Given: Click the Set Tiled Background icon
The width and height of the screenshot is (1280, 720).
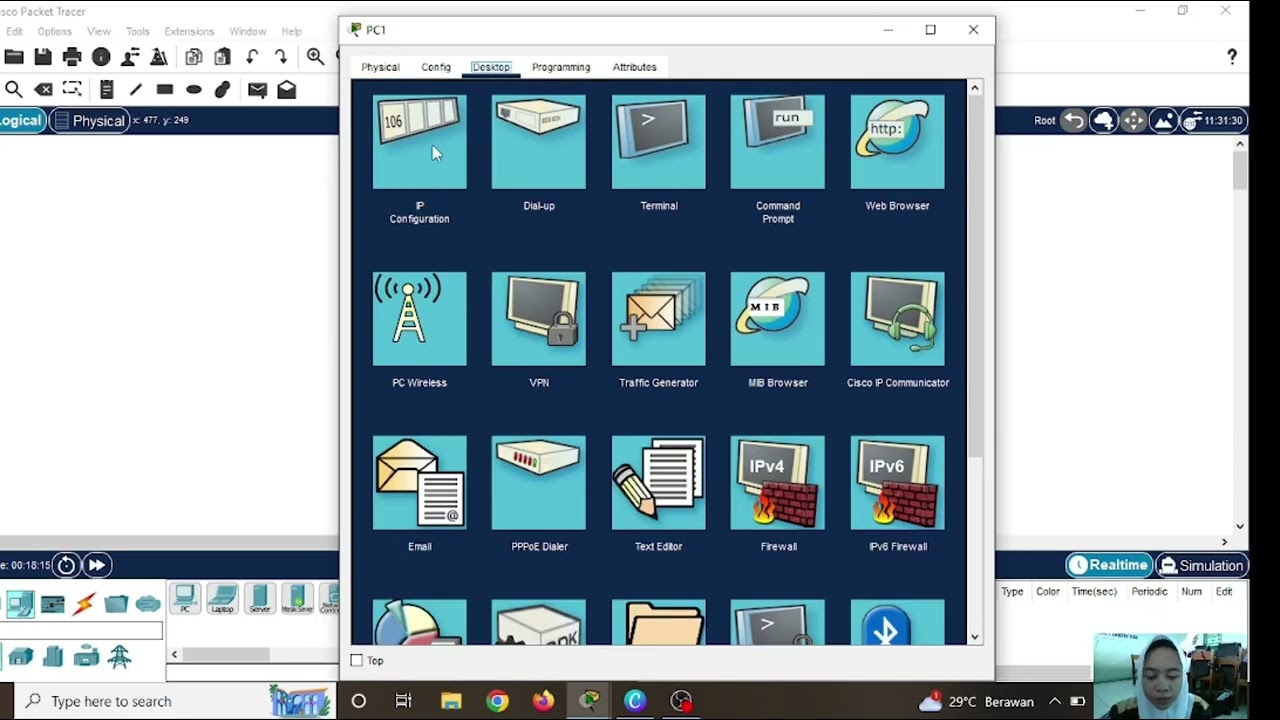Looking at the screenshot, I should coord(1163,121).
